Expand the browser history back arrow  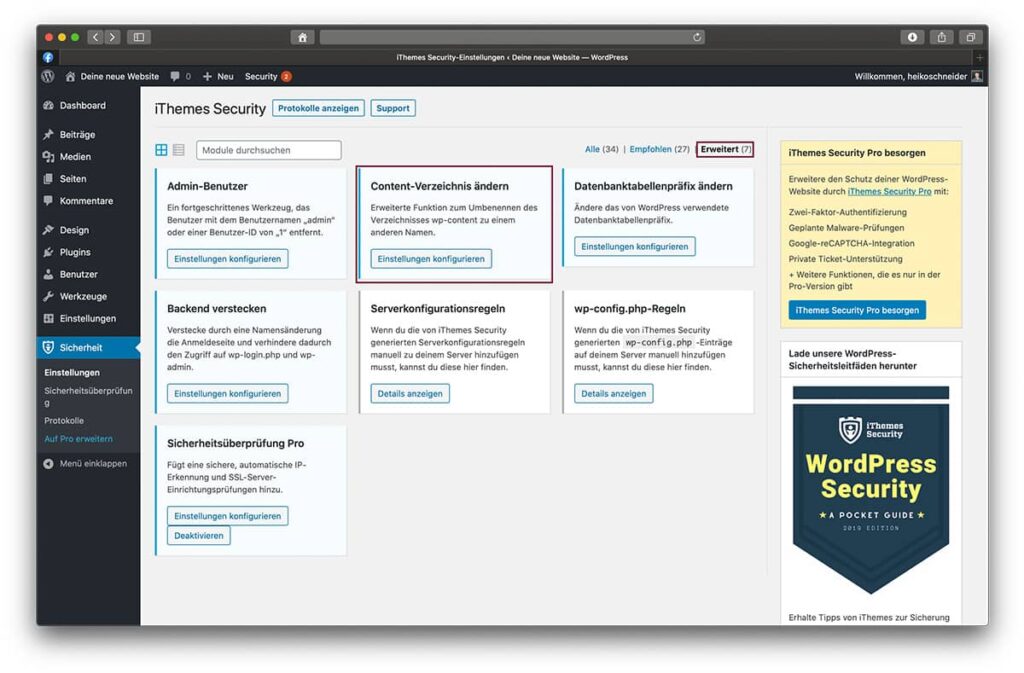pyautogui.click(x=95, y=36)
